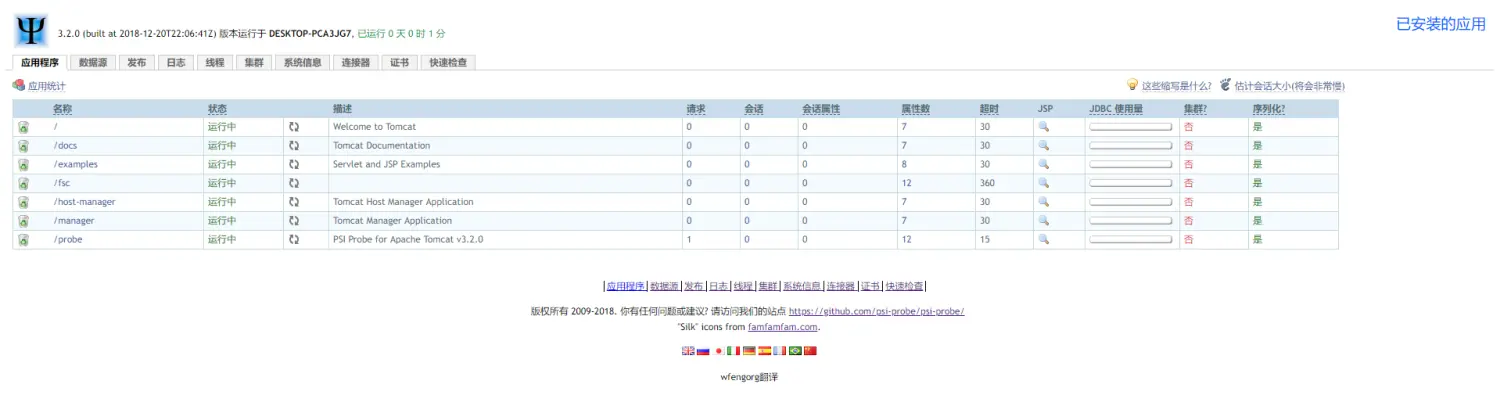Select the 集群 tab
The width and height of the screenshot is (1500, 413).
coord(254,62)
